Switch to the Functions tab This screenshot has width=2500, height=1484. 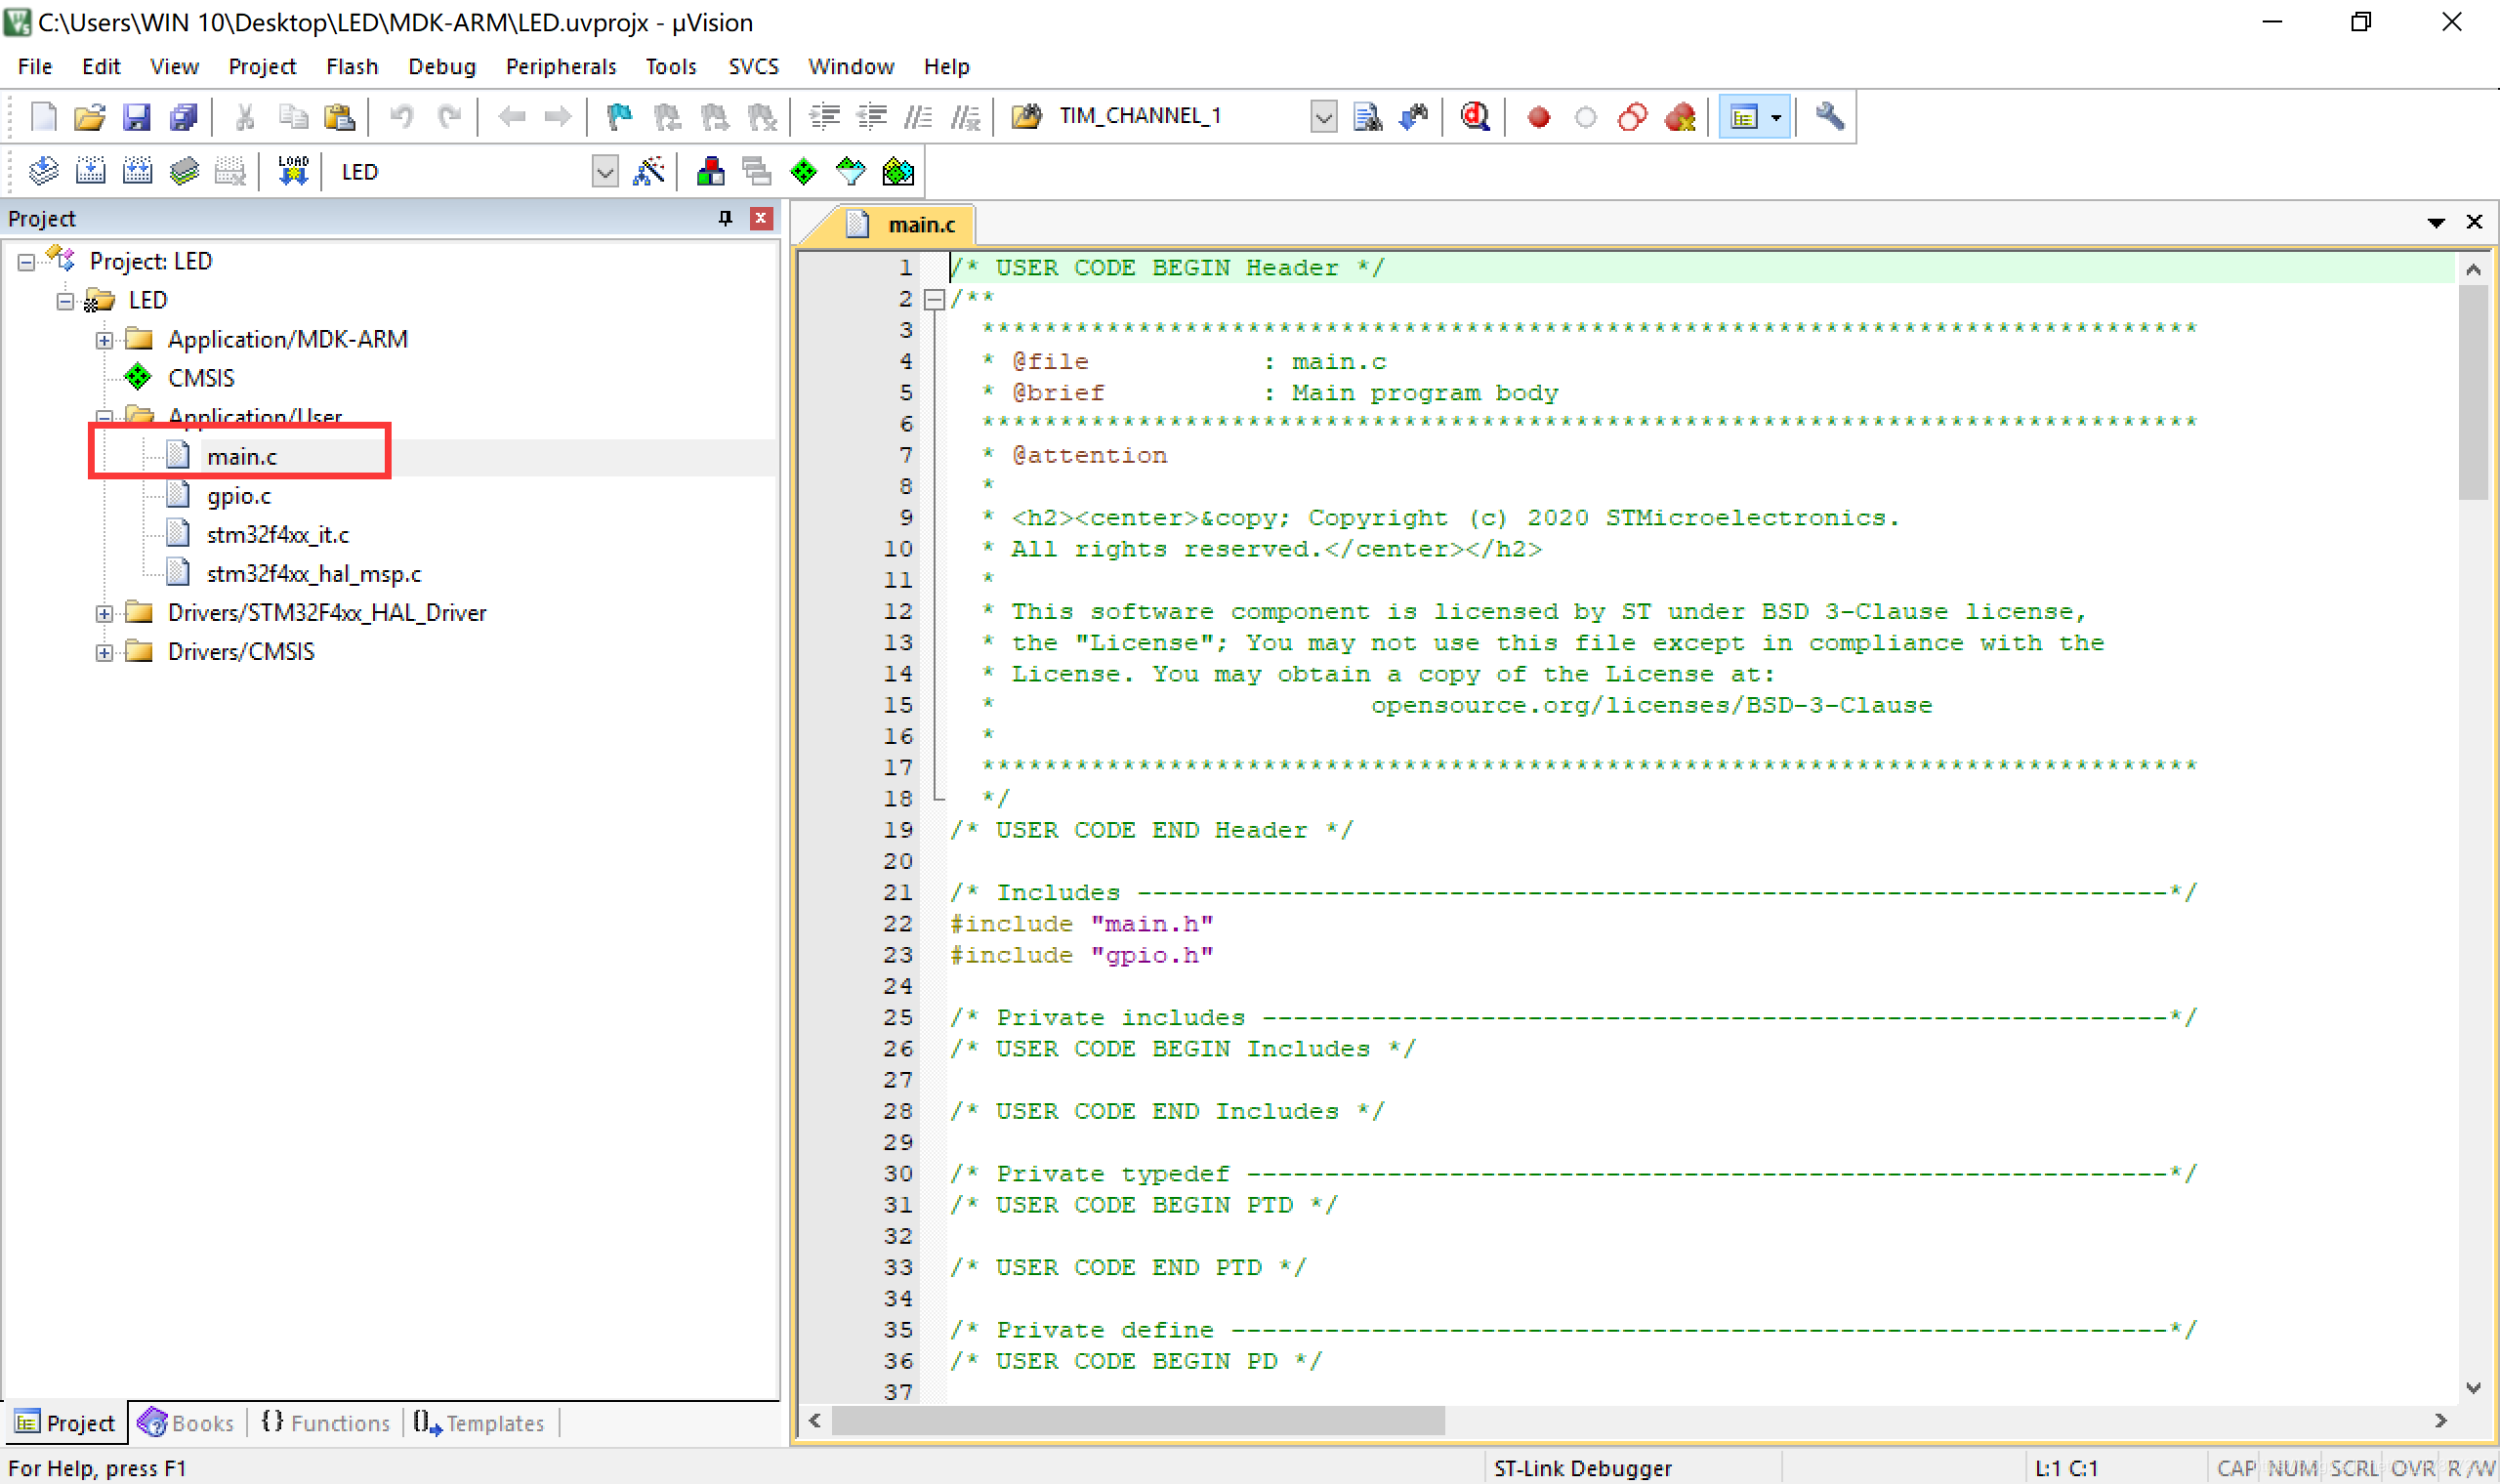tap(326, 1422)
